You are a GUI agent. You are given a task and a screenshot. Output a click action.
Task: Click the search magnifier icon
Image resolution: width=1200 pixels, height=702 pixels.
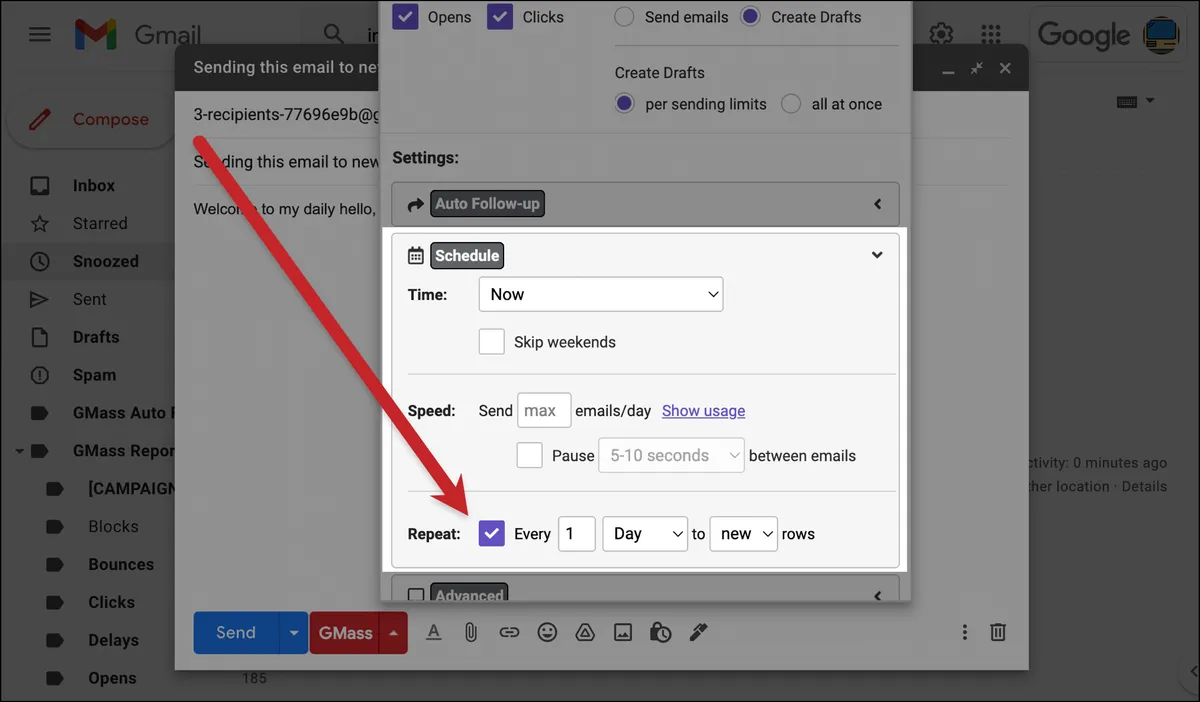point(334,35)
